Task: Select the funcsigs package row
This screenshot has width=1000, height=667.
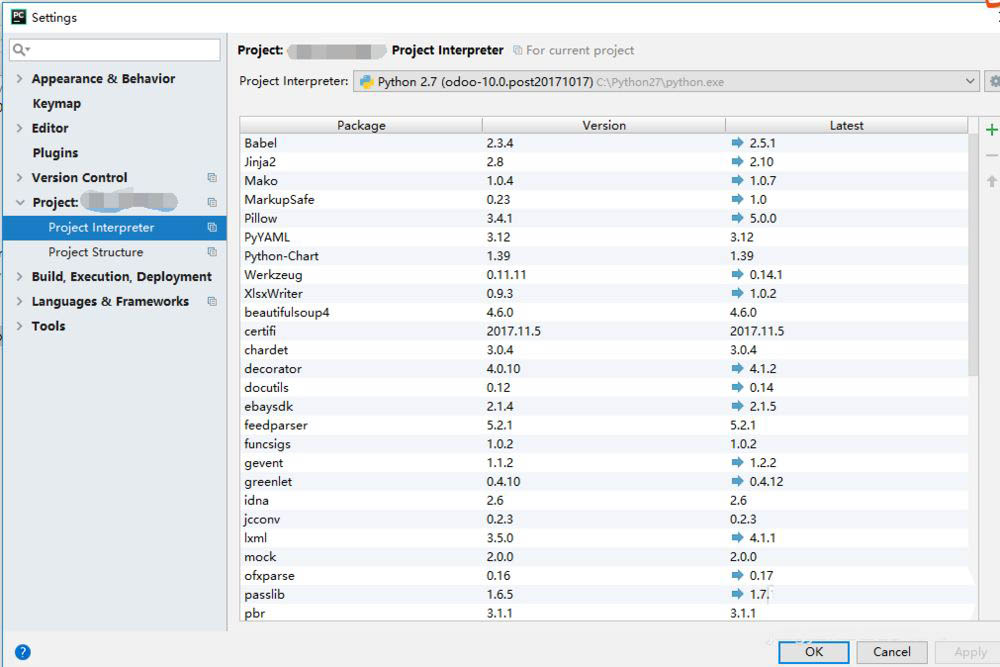Action: pyautogui.click(x=604, y=444)
